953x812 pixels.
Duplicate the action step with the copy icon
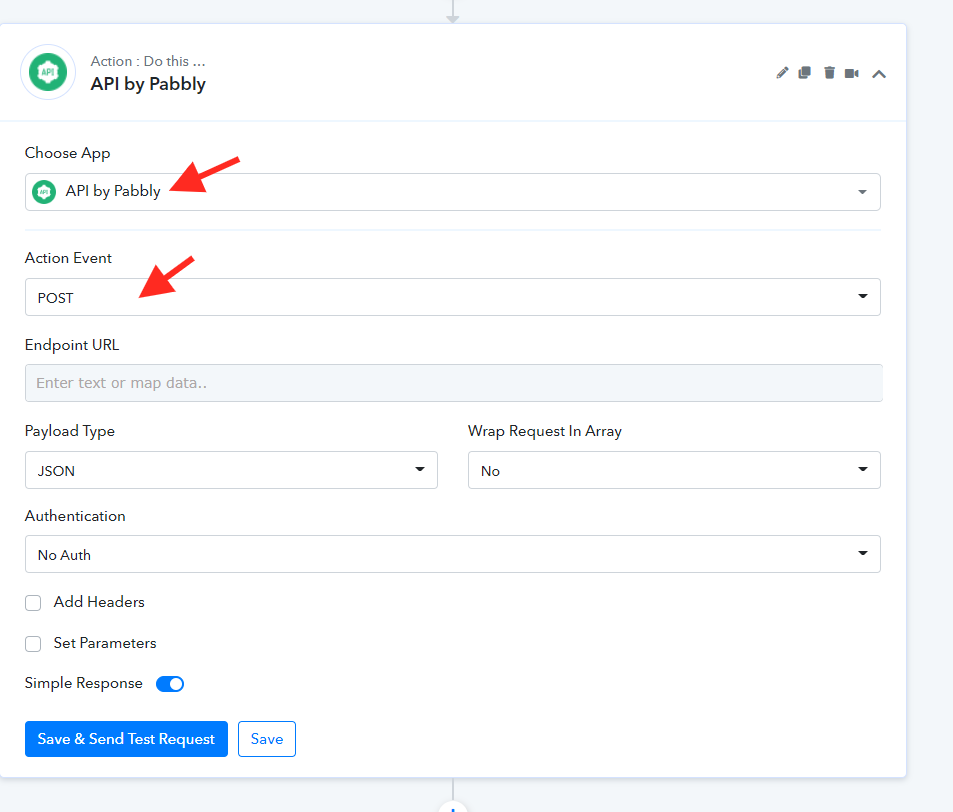pos(805,73)
